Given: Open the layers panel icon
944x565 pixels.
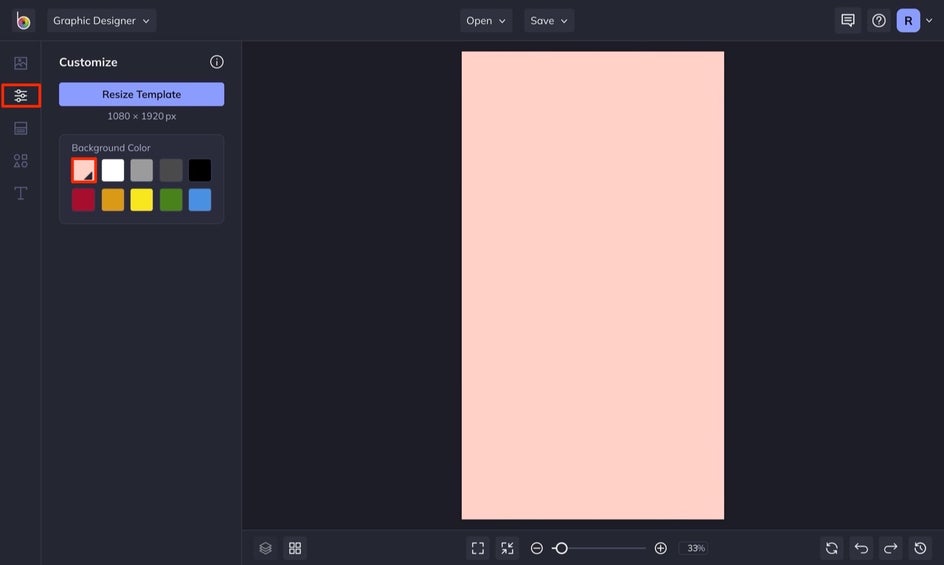Looking at the screenshot, I should pyautogui.click(x=266, y=548).
